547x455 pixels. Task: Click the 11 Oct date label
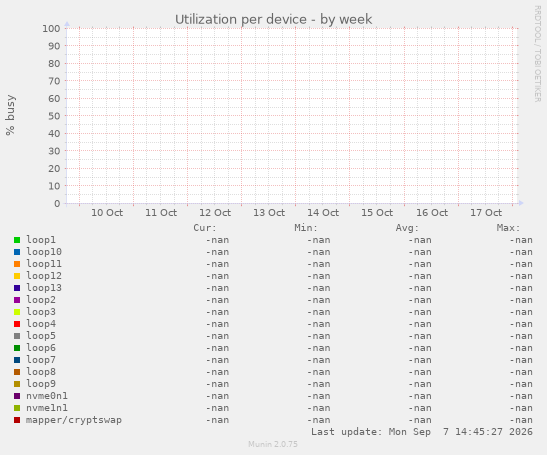[161, 212]
